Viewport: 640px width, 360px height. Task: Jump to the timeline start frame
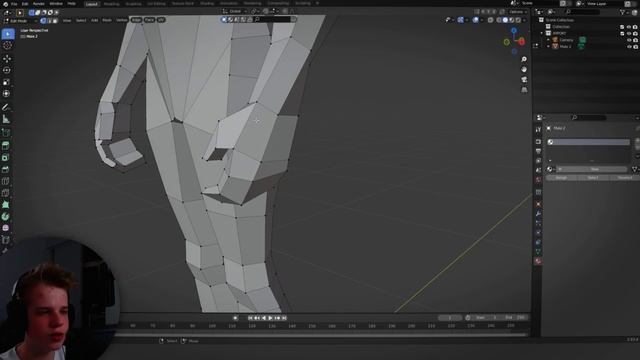coord(250,318)
